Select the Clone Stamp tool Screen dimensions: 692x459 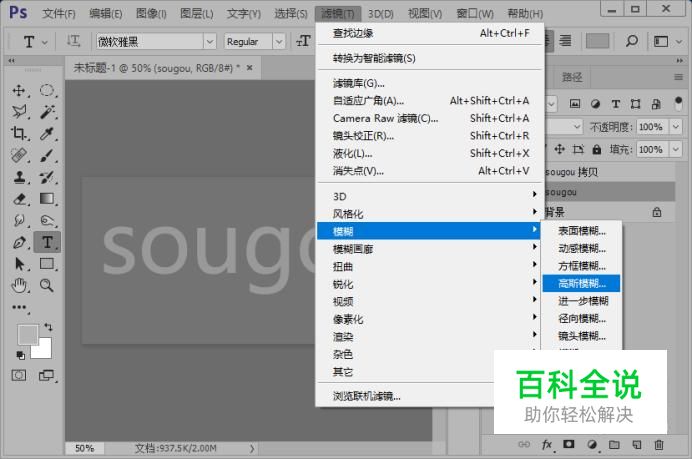19,177
